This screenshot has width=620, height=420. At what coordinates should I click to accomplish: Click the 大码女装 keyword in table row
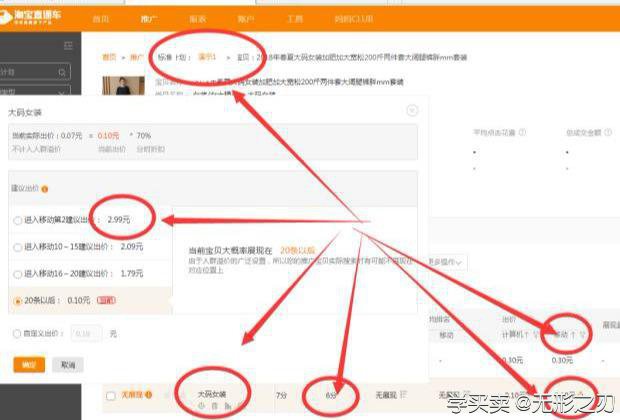click(x=212, y=394)
